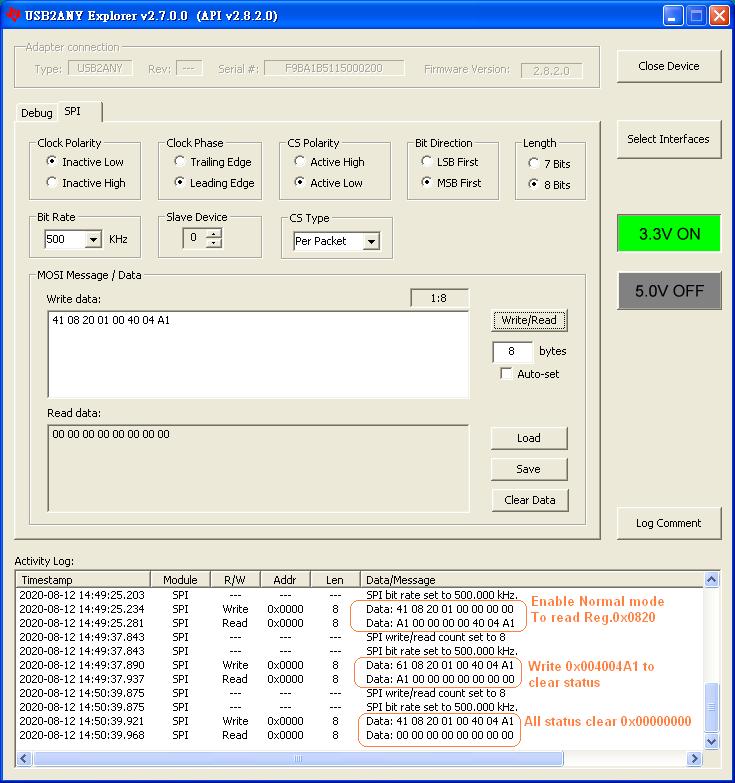Open the Bit Rate dropdown
The width and height of the screenshot is (735, 783).
(x=93, y=240)
